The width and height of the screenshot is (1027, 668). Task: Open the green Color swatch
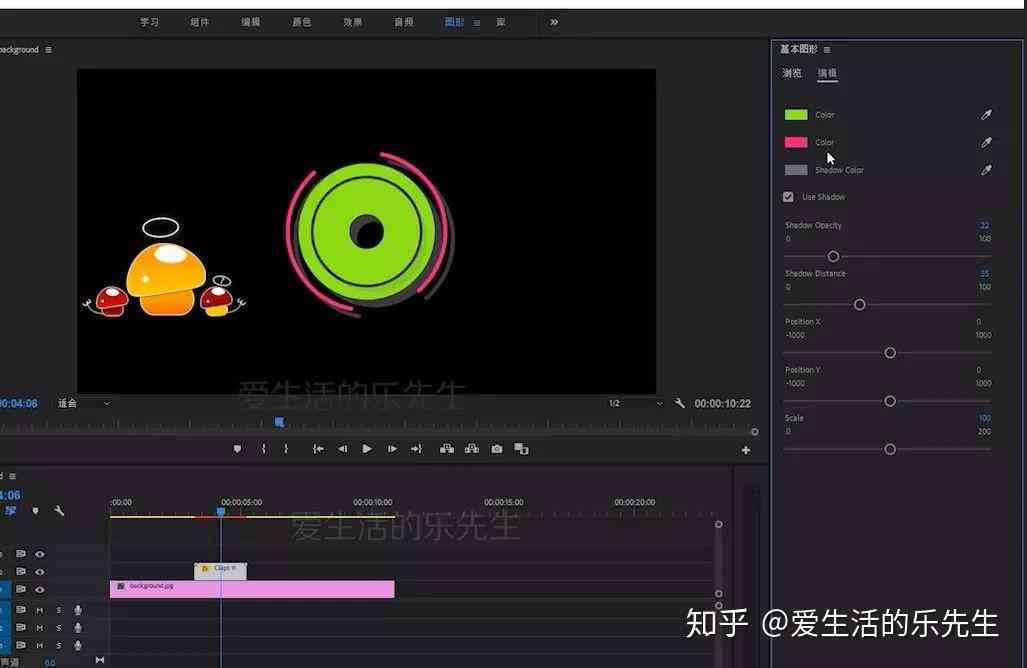796,115
